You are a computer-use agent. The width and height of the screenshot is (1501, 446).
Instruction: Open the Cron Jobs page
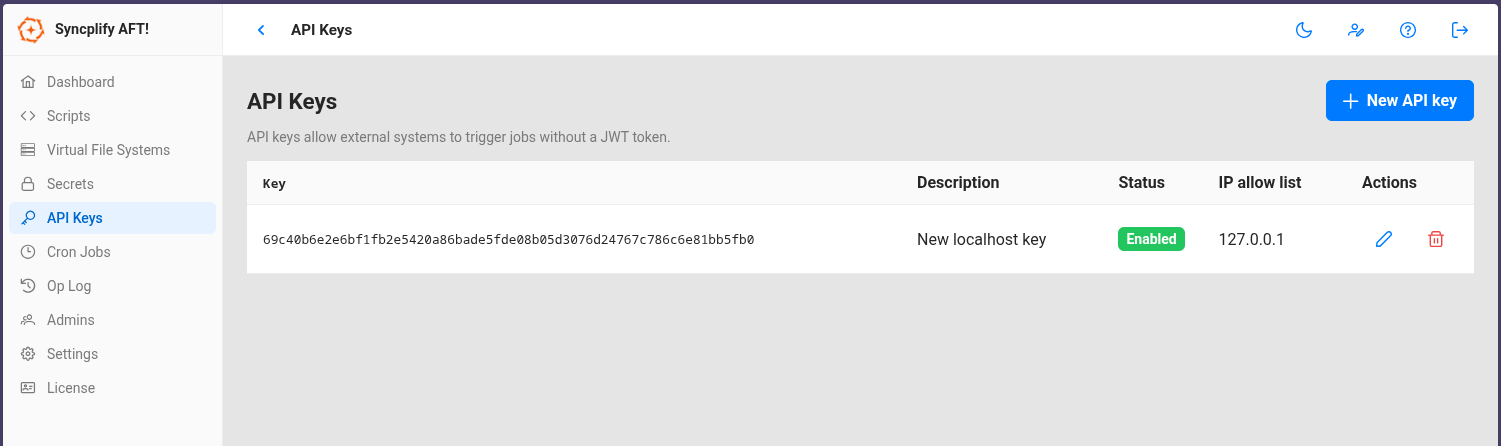pyautogui.click(x=78, y=252)
